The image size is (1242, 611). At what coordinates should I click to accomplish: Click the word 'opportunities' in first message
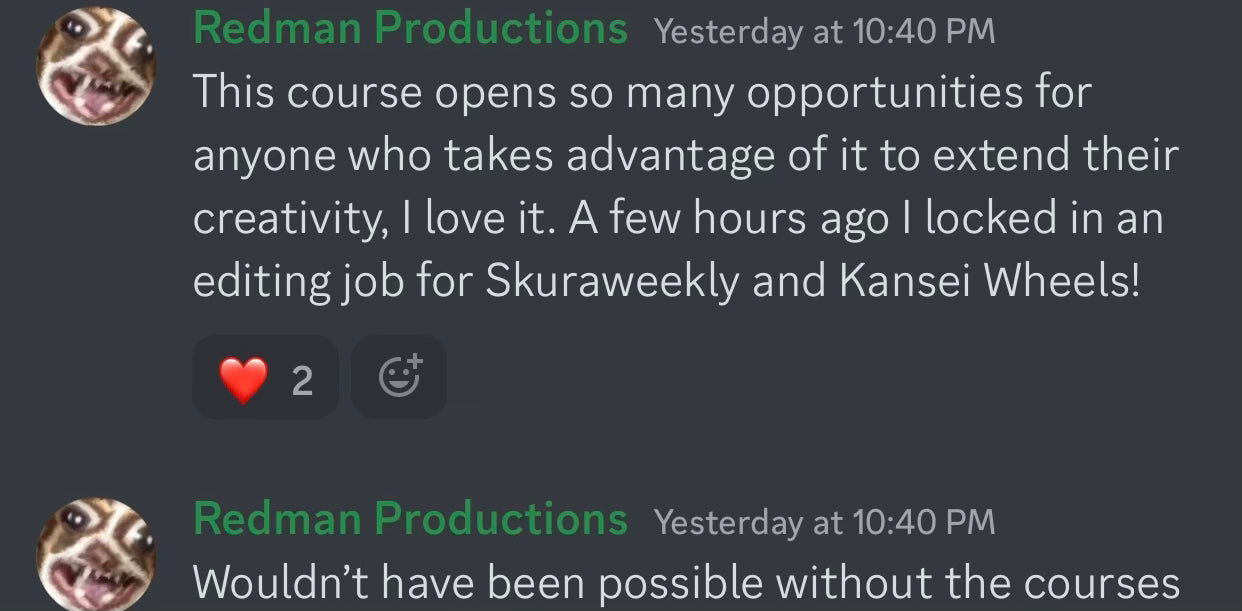879,93
